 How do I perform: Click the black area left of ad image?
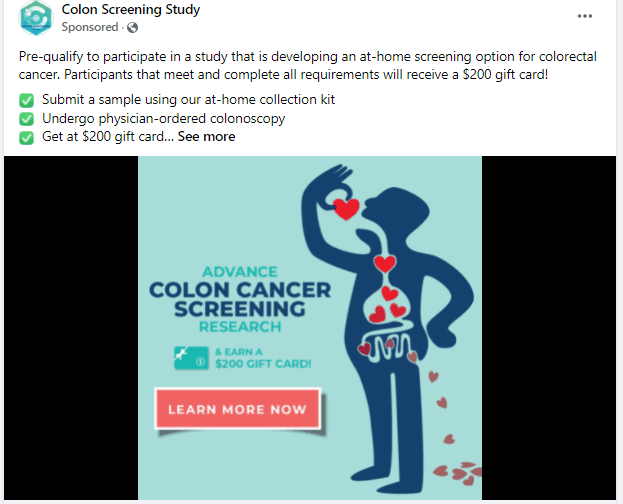pos(71,328)
